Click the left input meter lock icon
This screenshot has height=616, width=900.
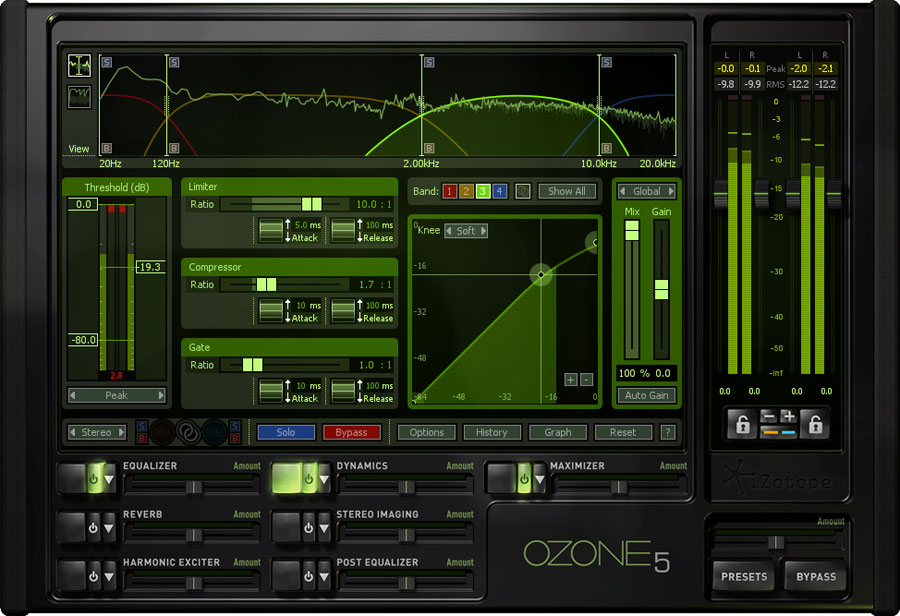pos(742,425)
